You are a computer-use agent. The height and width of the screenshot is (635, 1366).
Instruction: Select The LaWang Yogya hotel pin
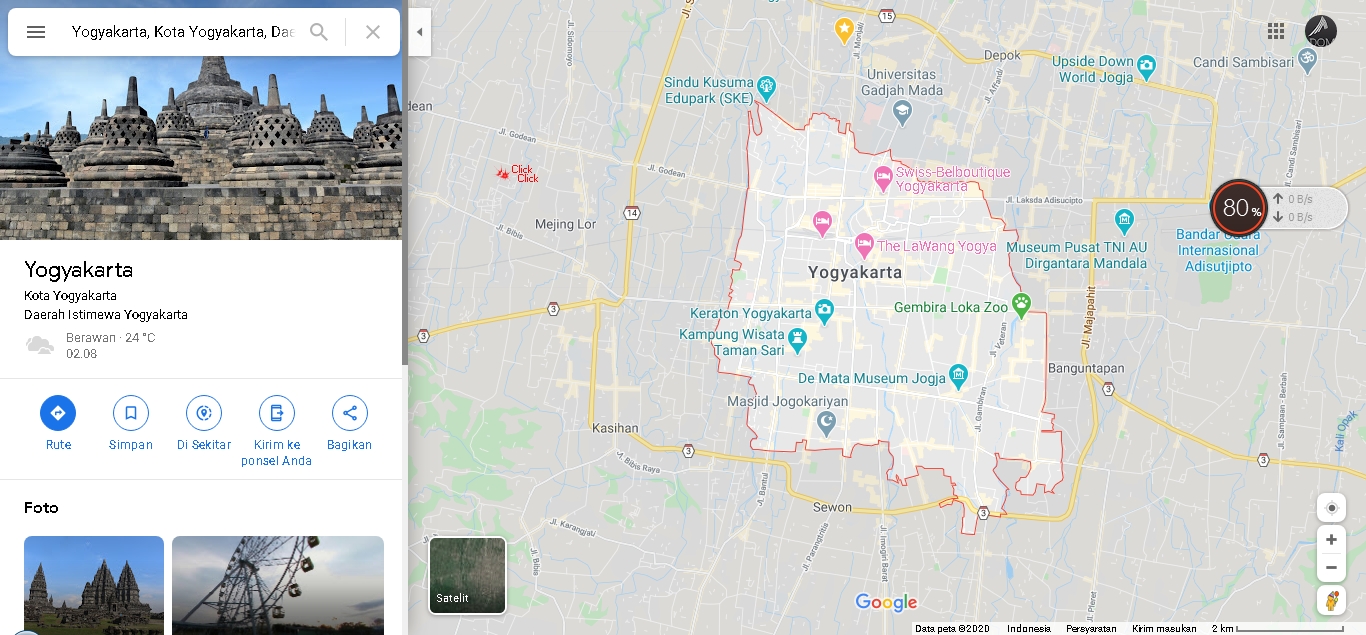(864, 244)
